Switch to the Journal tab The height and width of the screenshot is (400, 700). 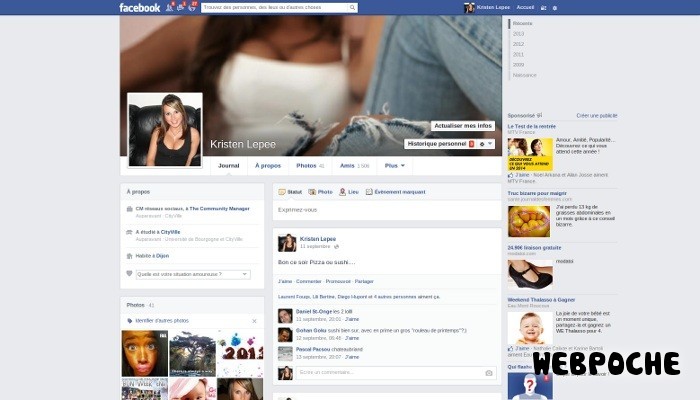pyautogui.click(x=229, y=166)
